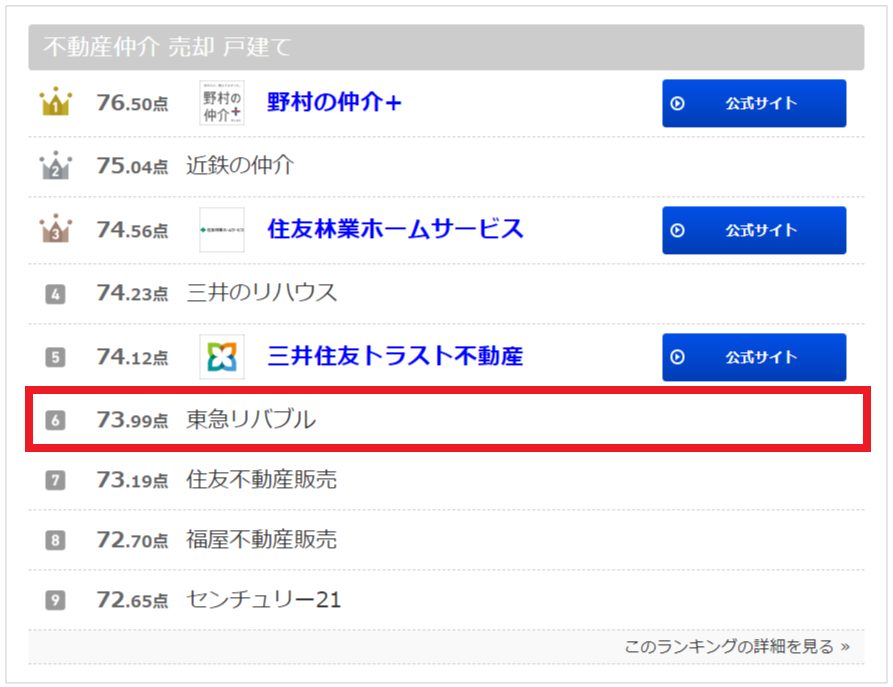Click the rank 4 number badge

pyautogui.click(x=55, y=294)
